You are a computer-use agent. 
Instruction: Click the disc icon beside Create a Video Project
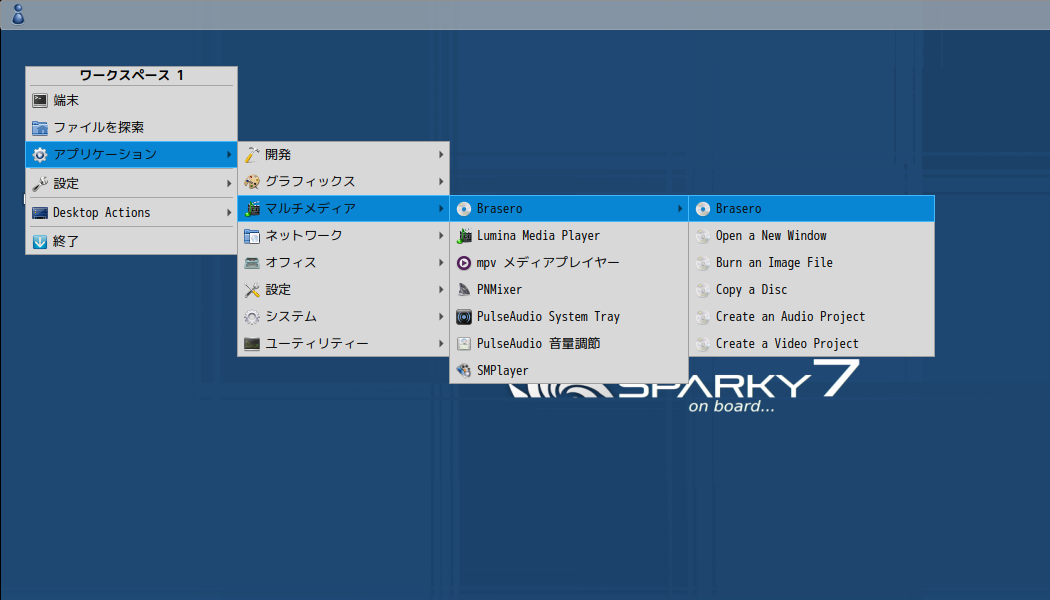pyautogui.click(x=702, y=344)
